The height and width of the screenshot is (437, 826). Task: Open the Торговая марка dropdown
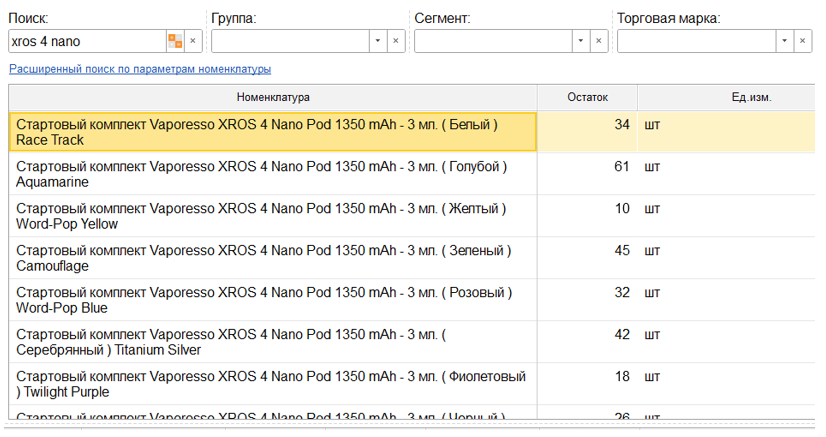(783, 41)
